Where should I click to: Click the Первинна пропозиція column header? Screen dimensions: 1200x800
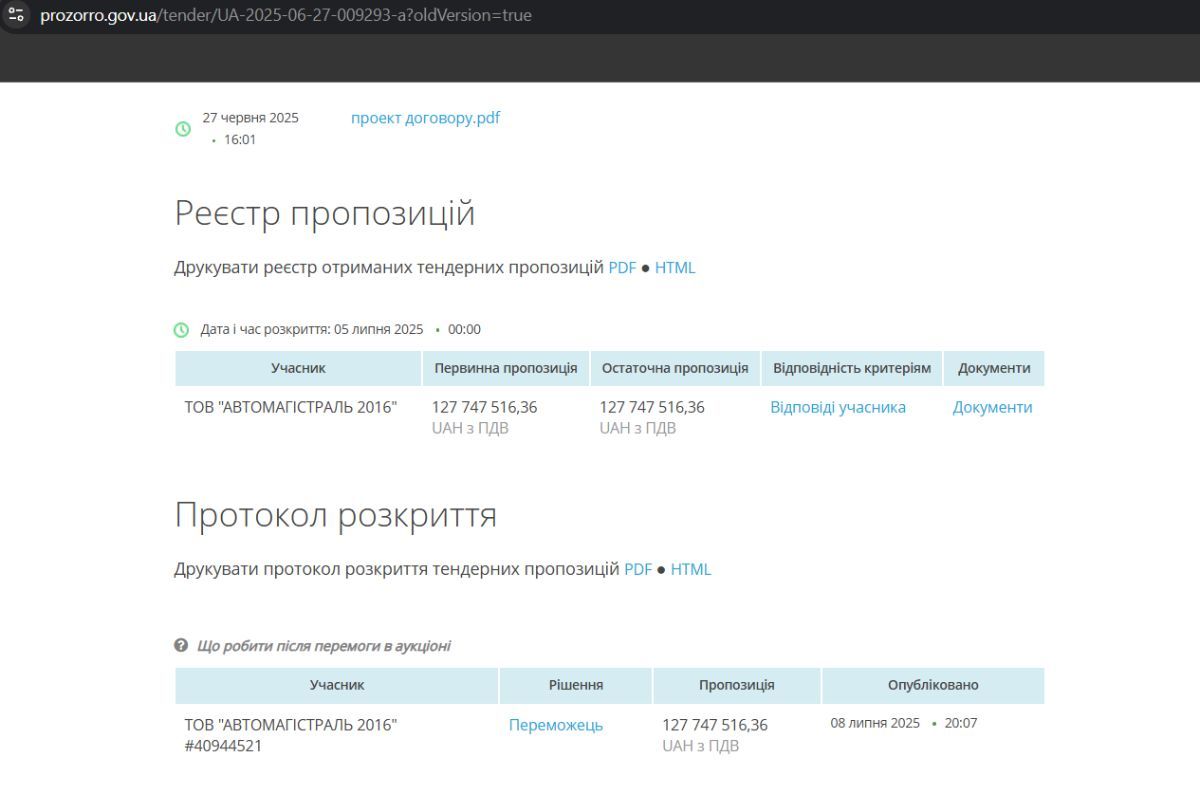pyautogui.click(x=505, y=368)
